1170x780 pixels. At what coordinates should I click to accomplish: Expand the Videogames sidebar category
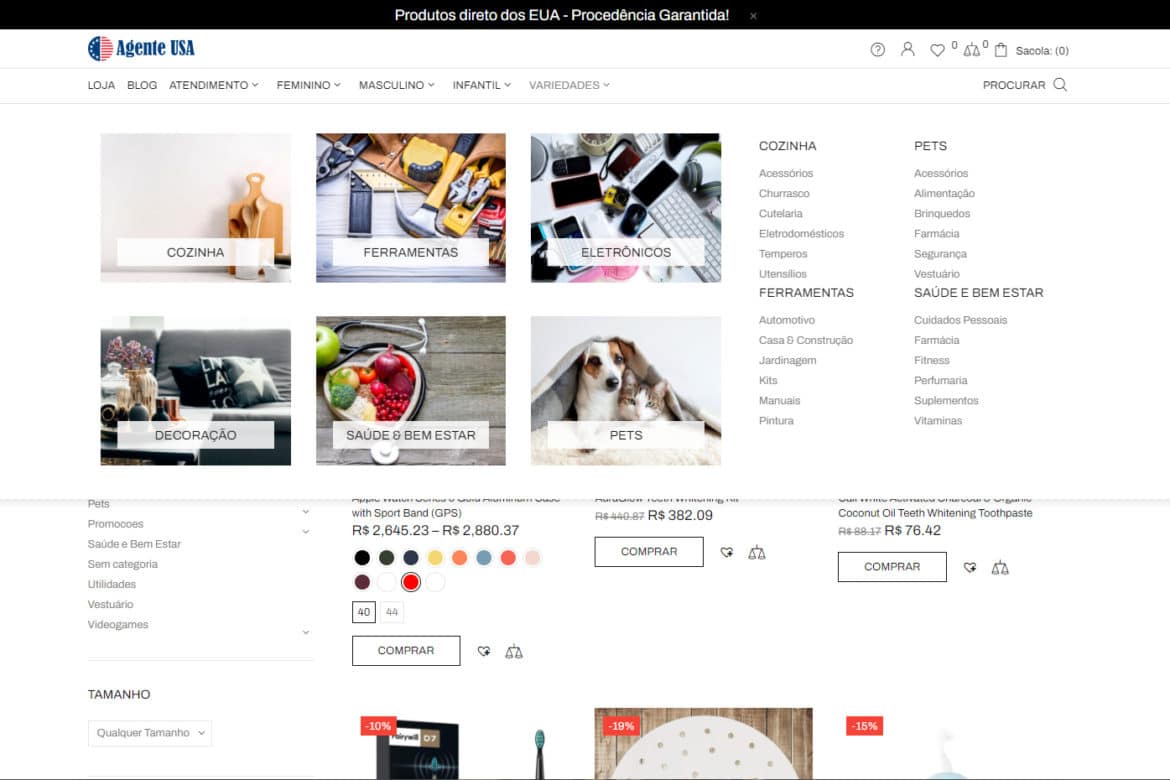(x=306, y=633)
